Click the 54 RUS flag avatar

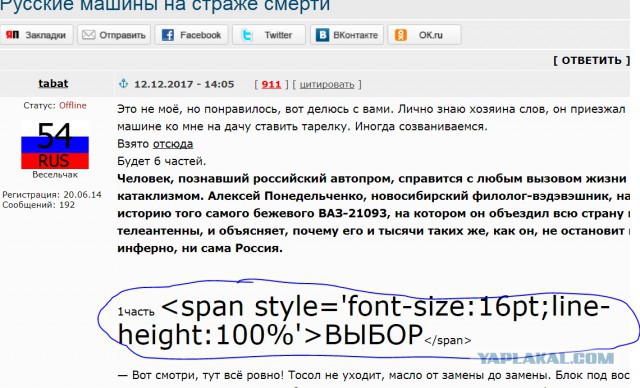pos(55,144)
